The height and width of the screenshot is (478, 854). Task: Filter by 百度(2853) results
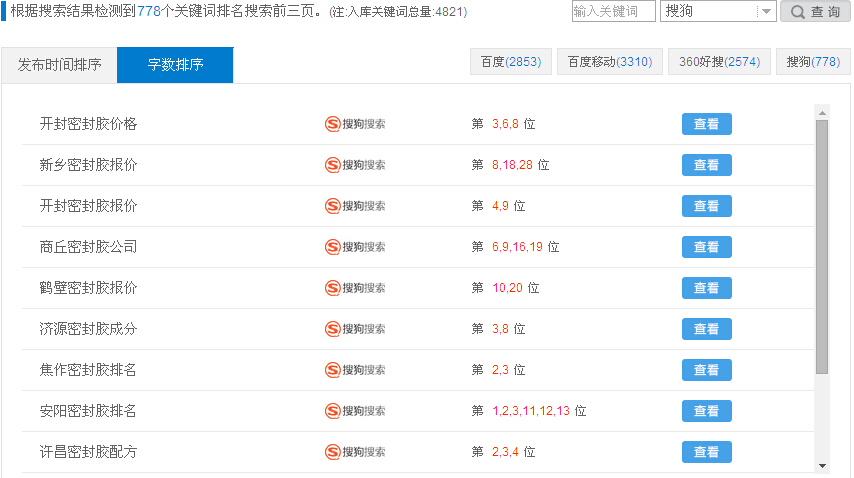point(511,62)
